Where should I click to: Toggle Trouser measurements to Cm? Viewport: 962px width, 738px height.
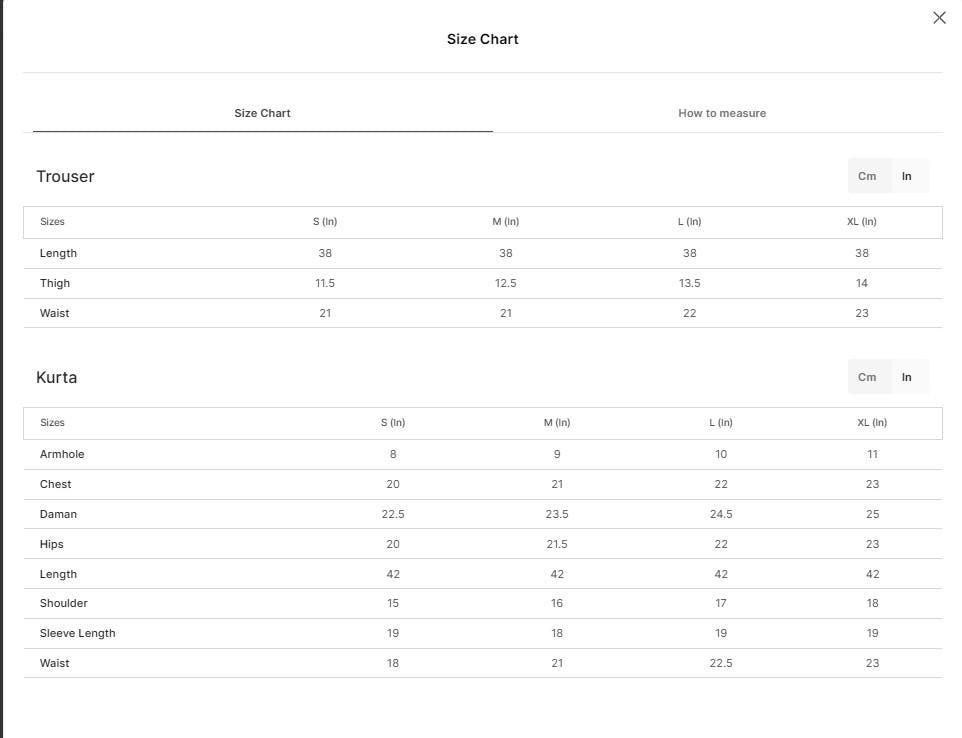coord(866,176)
